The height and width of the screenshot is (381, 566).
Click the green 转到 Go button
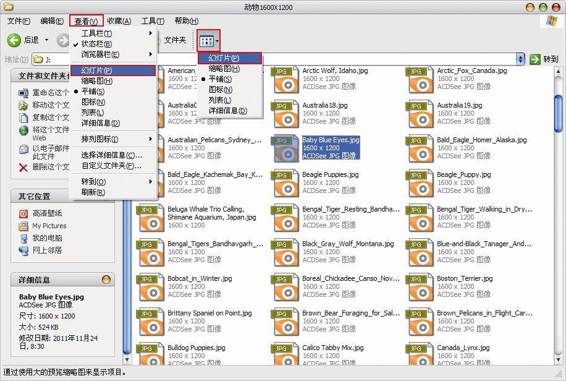[544, 59]
